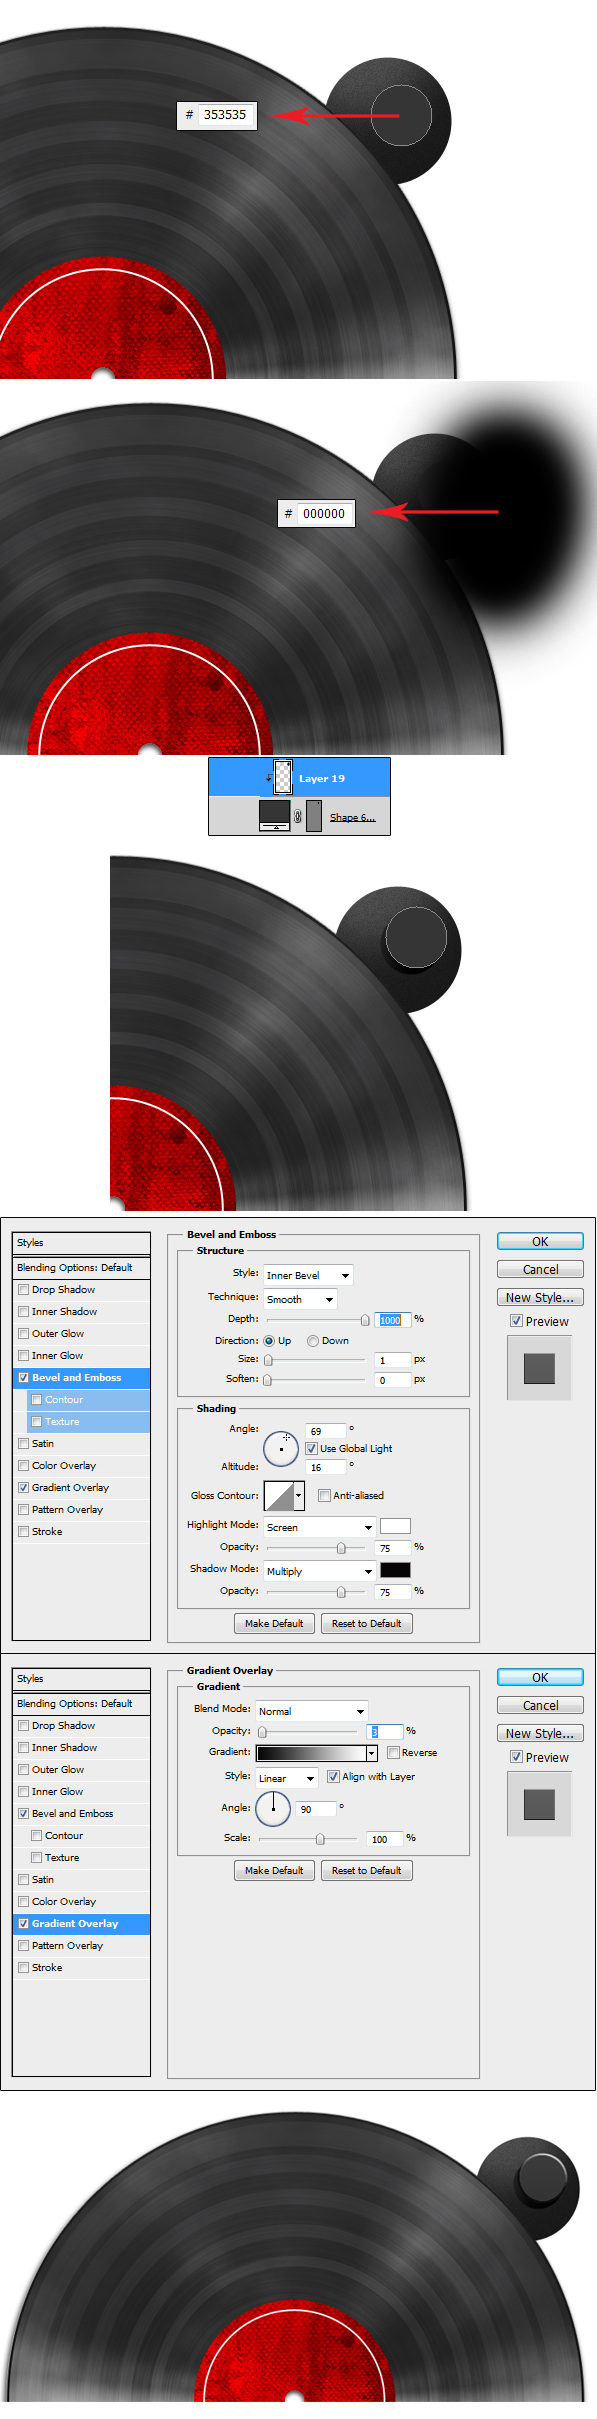Click the shading Angle dial showing 69 degrees
Screen dimensions: 597x2419
[x=281, y=1448]
